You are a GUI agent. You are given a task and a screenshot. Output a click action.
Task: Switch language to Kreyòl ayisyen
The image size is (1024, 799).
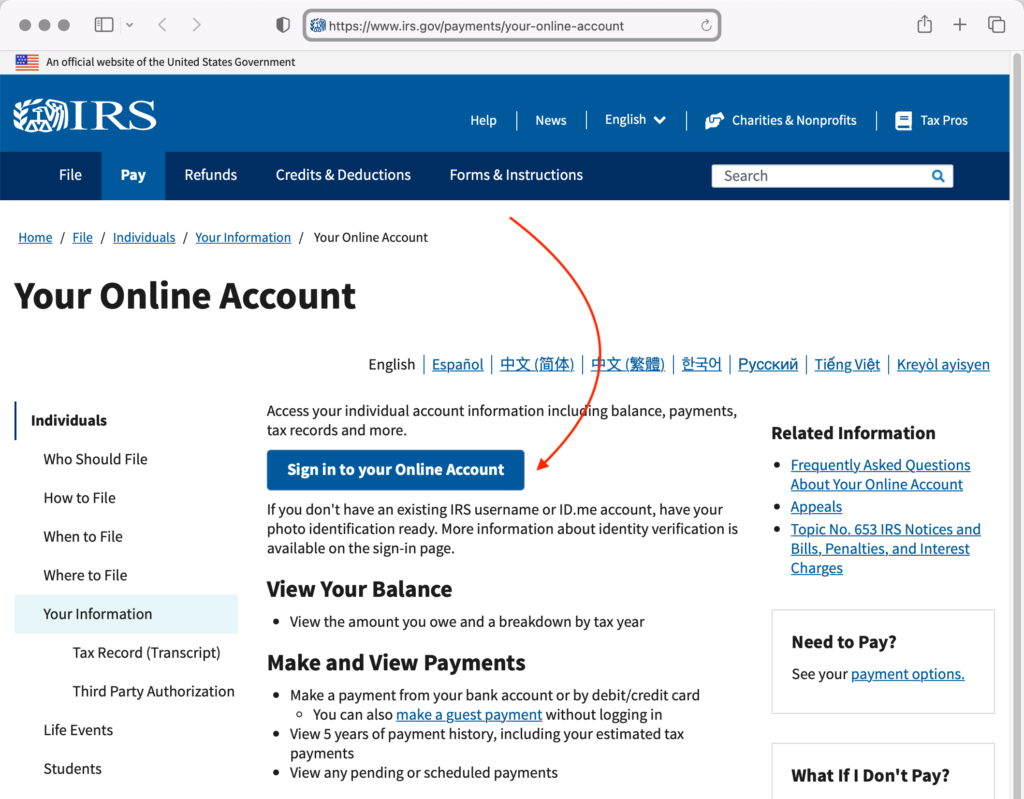click(943, 364)
